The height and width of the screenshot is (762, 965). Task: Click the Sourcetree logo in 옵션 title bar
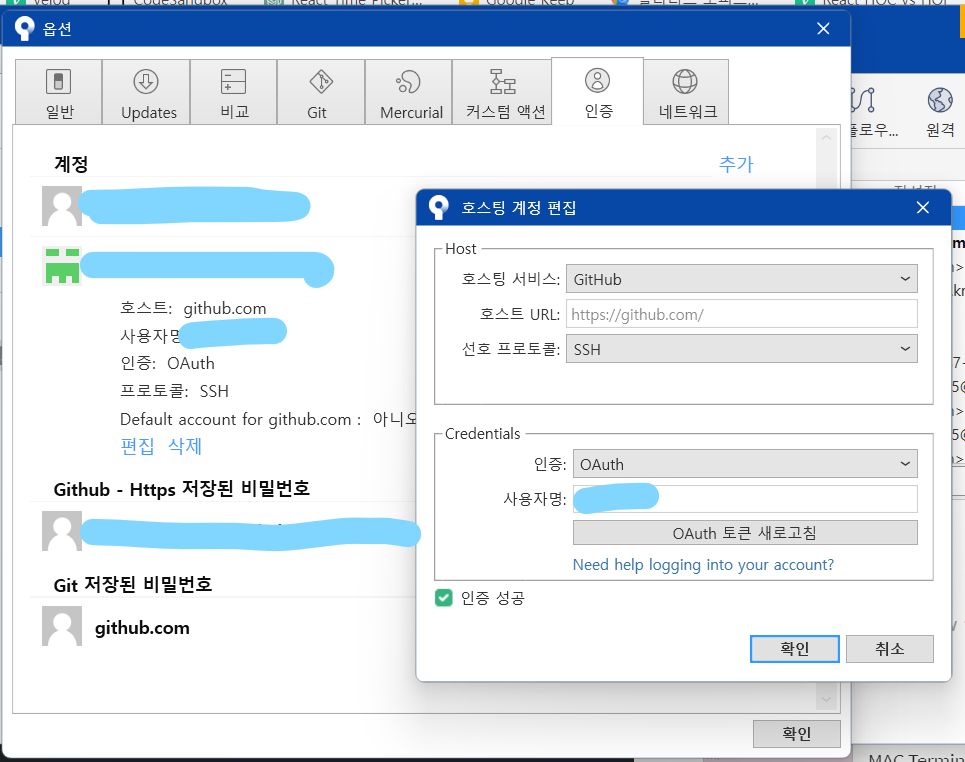point(25,28)
